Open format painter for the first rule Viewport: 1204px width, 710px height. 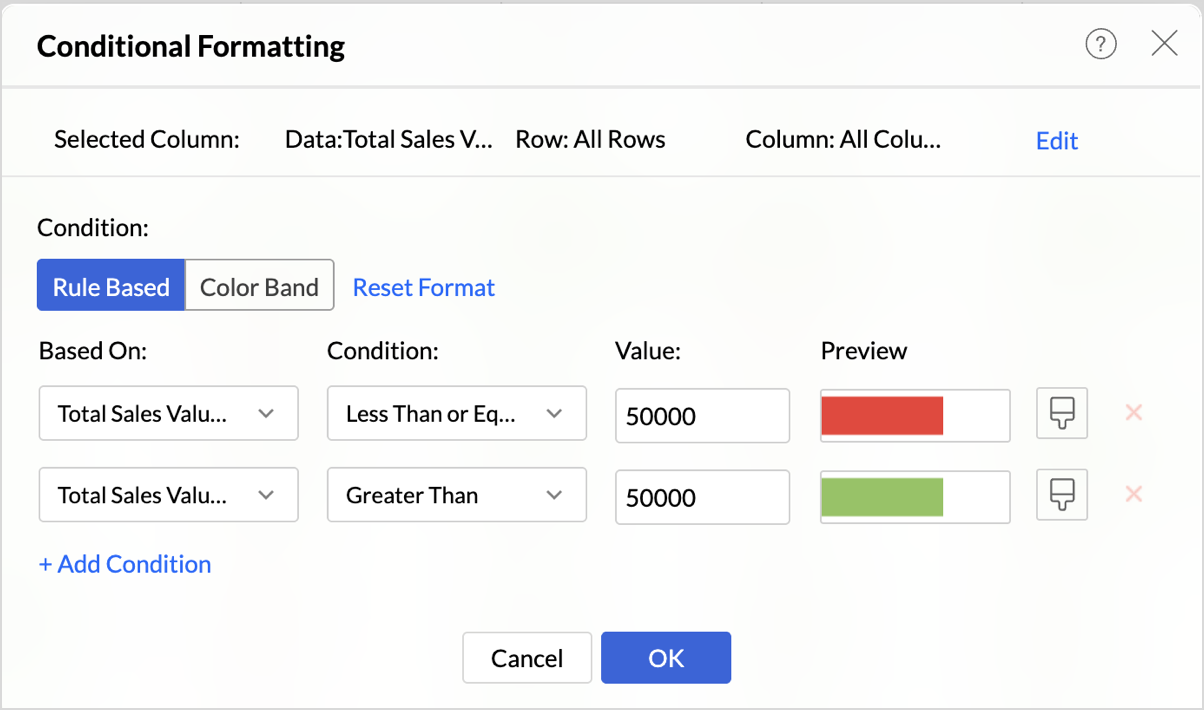coord(1061,413)
